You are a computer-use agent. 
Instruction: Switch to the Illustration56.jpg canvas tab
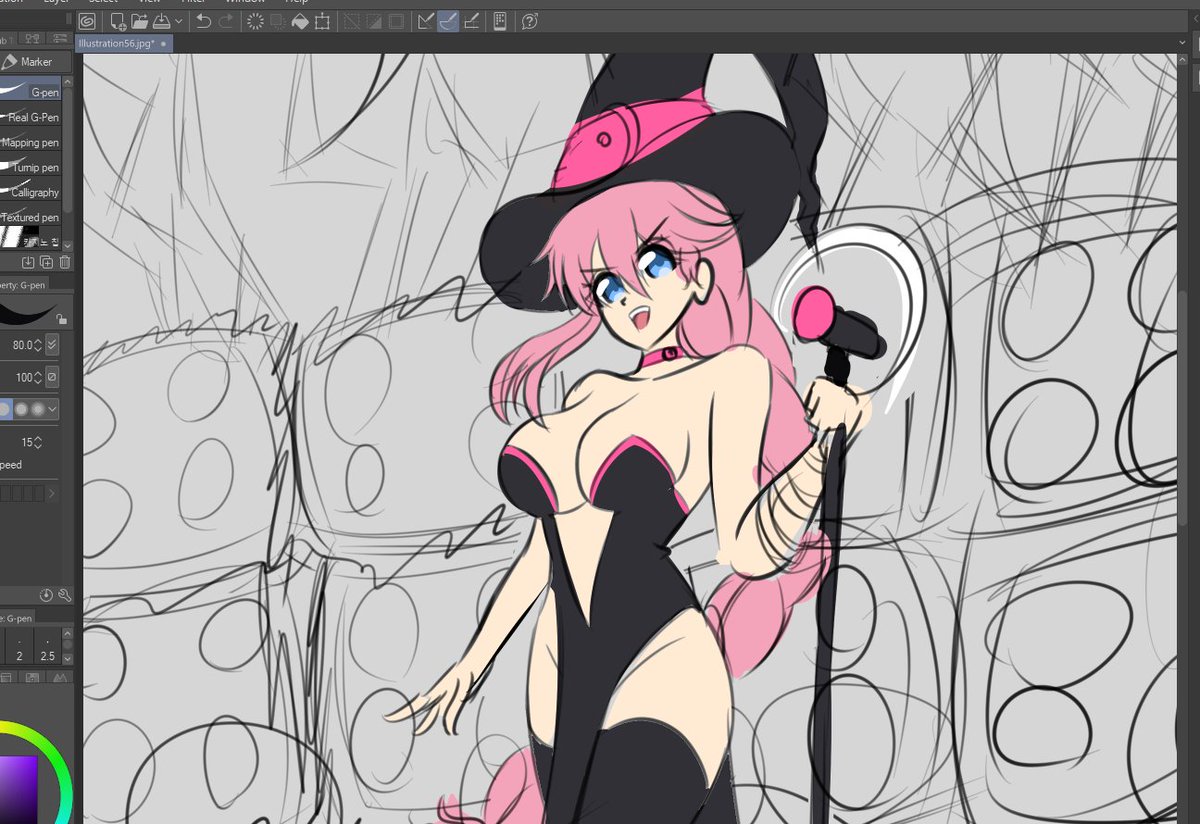pos(124,44)
